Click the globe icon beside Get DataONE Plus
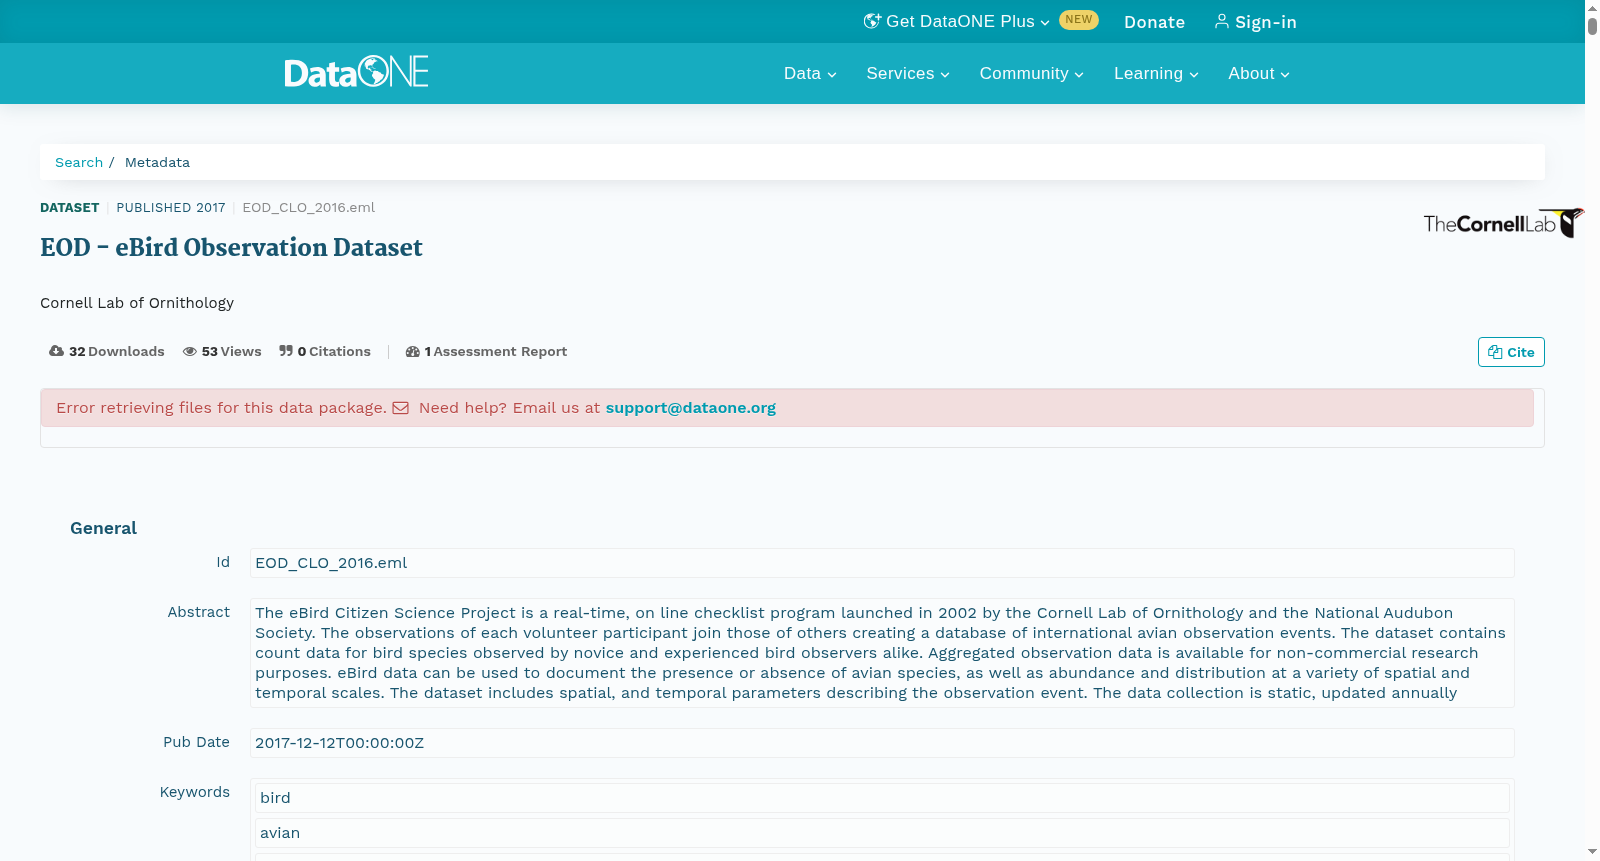 (x=872, y=21)
